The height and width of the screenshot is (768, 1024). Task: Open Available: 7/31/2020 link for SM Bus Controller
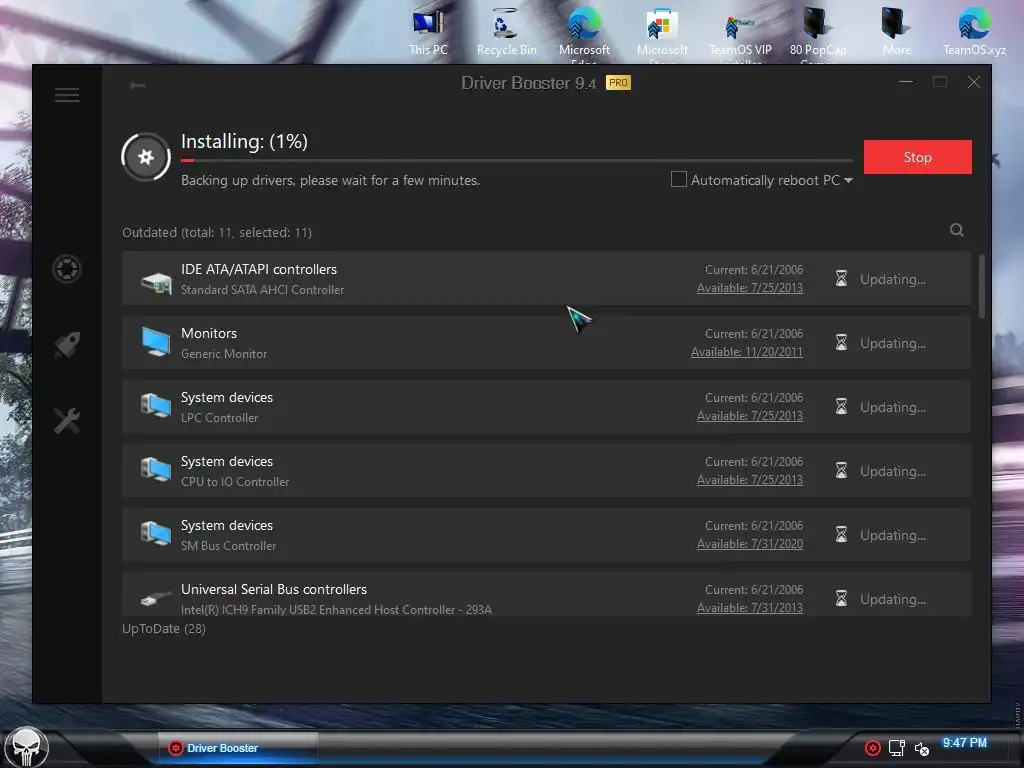750,544
